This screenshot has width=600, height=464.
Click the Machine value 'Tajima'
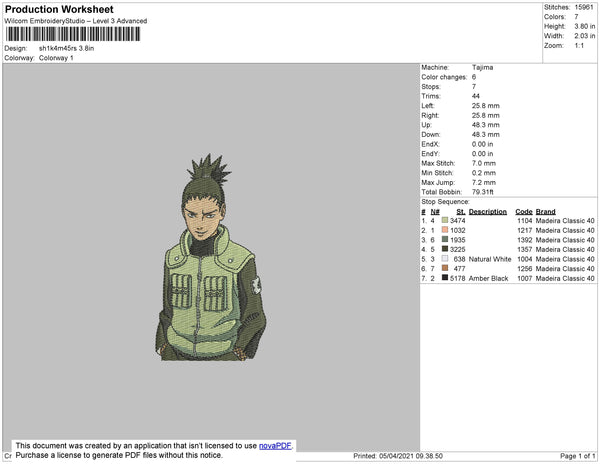(483, 67)
